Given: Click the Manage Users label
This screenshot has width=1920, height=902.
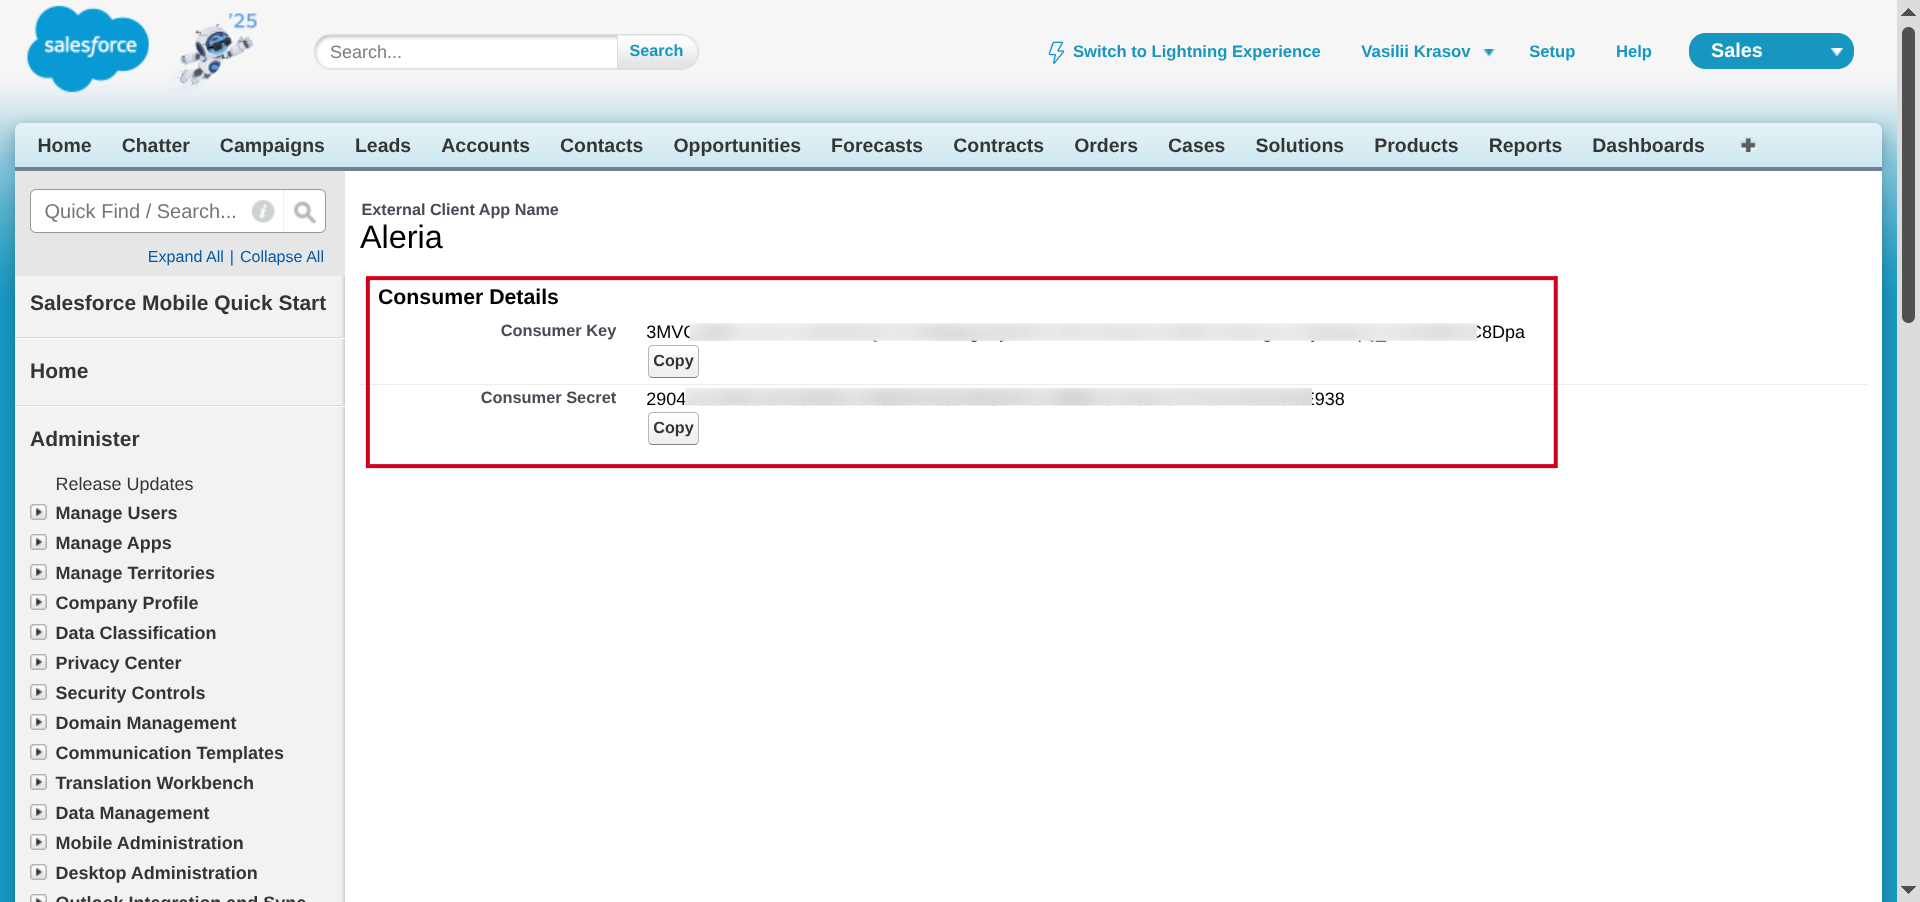Looking at the screenshot, I should coord(116,513).
